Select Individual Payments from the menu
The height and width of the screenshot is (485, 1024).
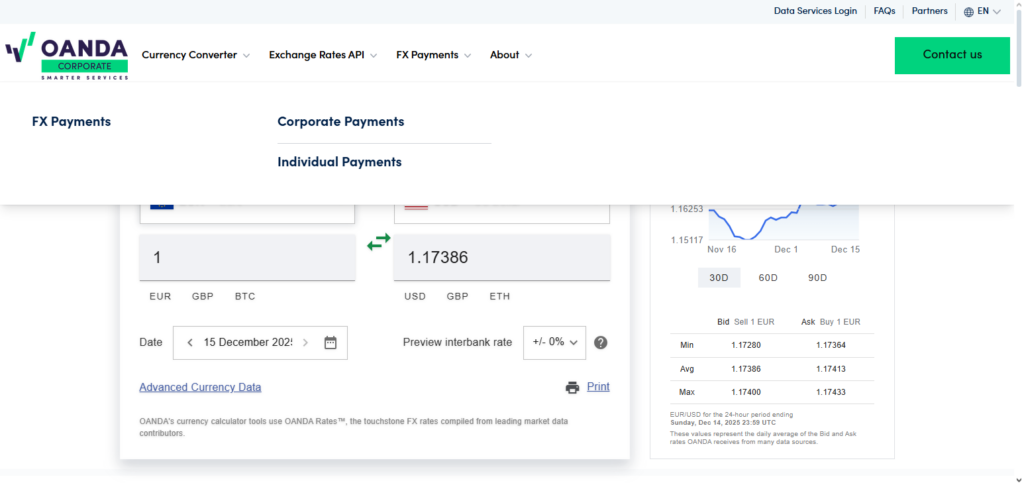[x=339, y=162]
